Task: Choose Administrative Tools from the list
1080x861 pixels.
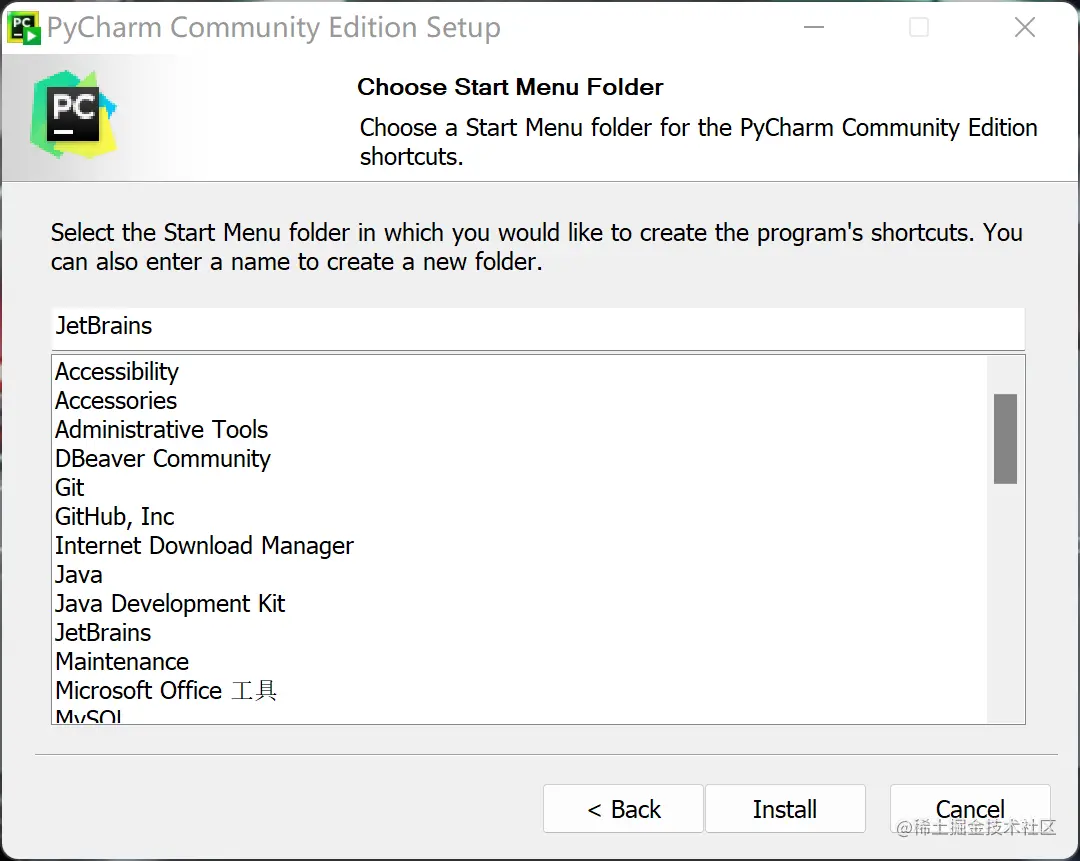Action: click(x=162, y=430)
